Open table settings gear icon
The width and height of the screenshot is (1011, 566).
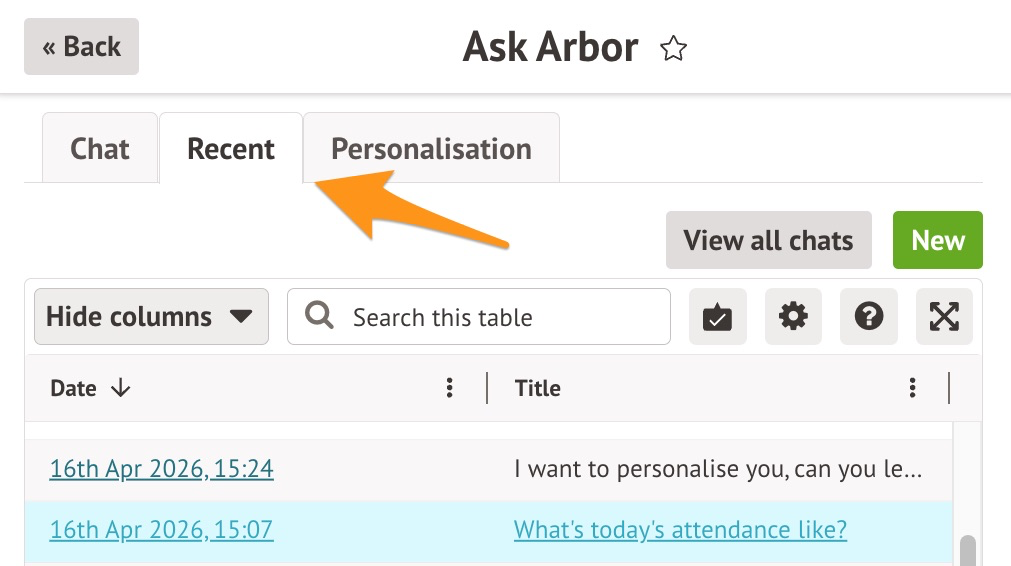point(793,317)
